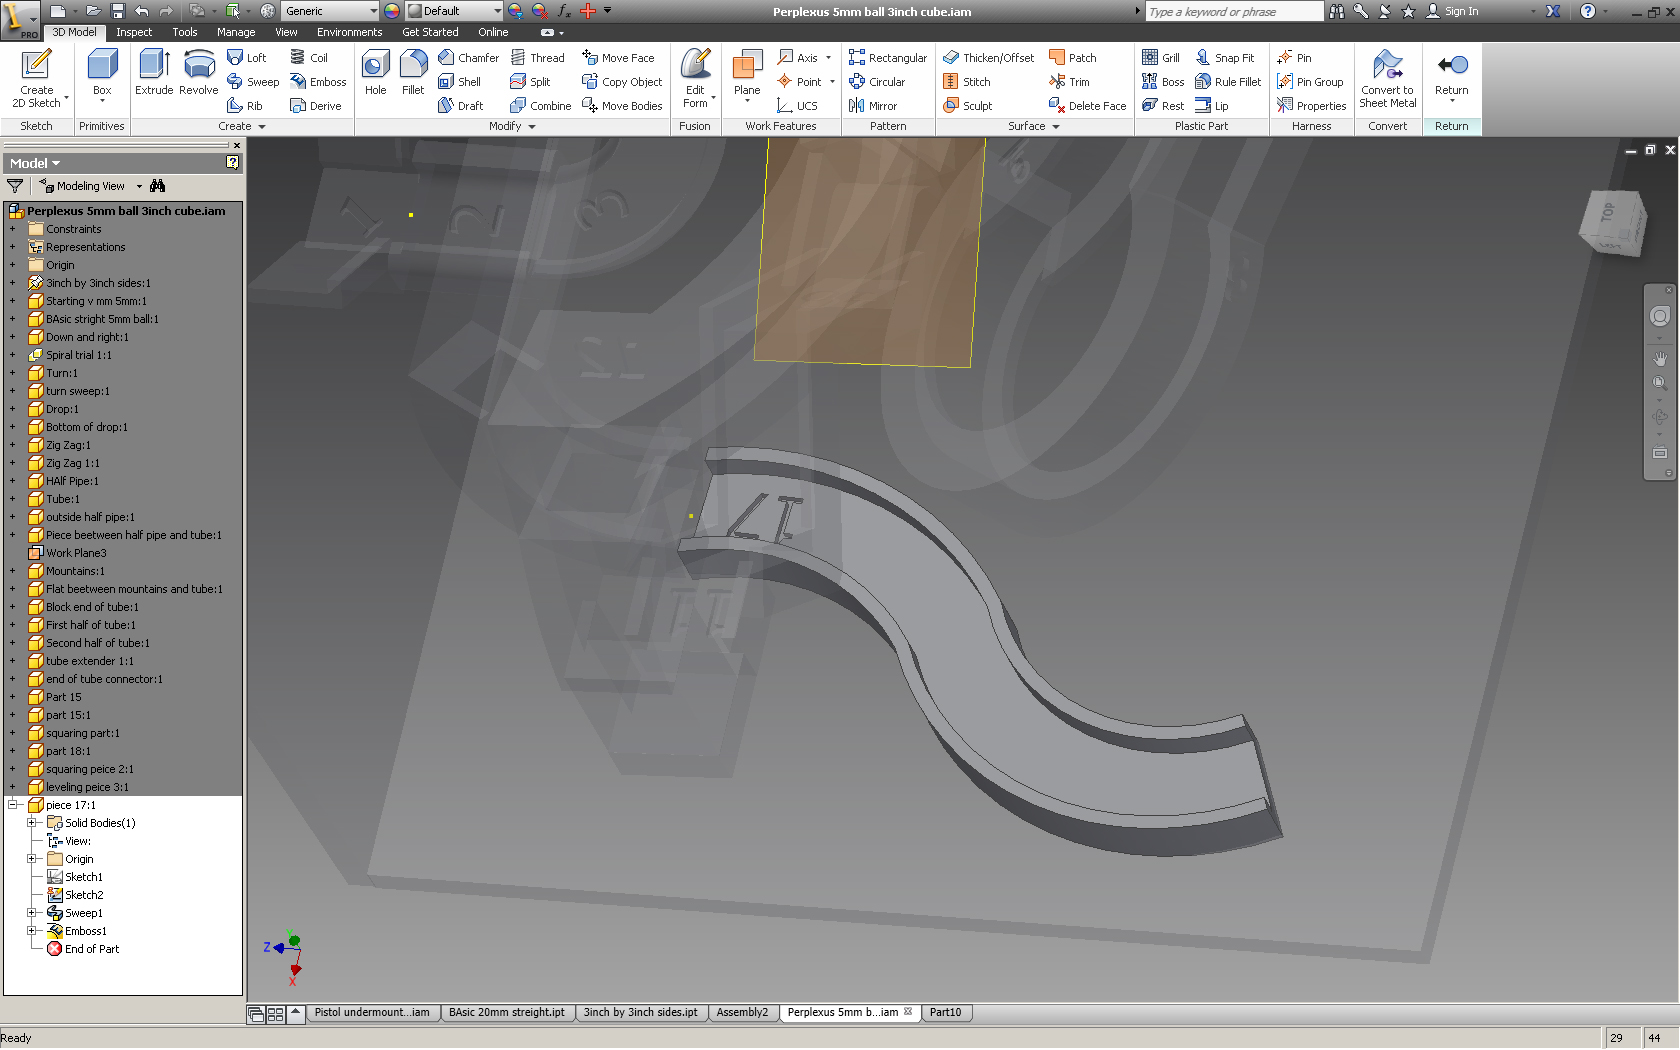Choose the Thread tool
This screenshot has width=1680, height=1050.
[x=538, y=58]
